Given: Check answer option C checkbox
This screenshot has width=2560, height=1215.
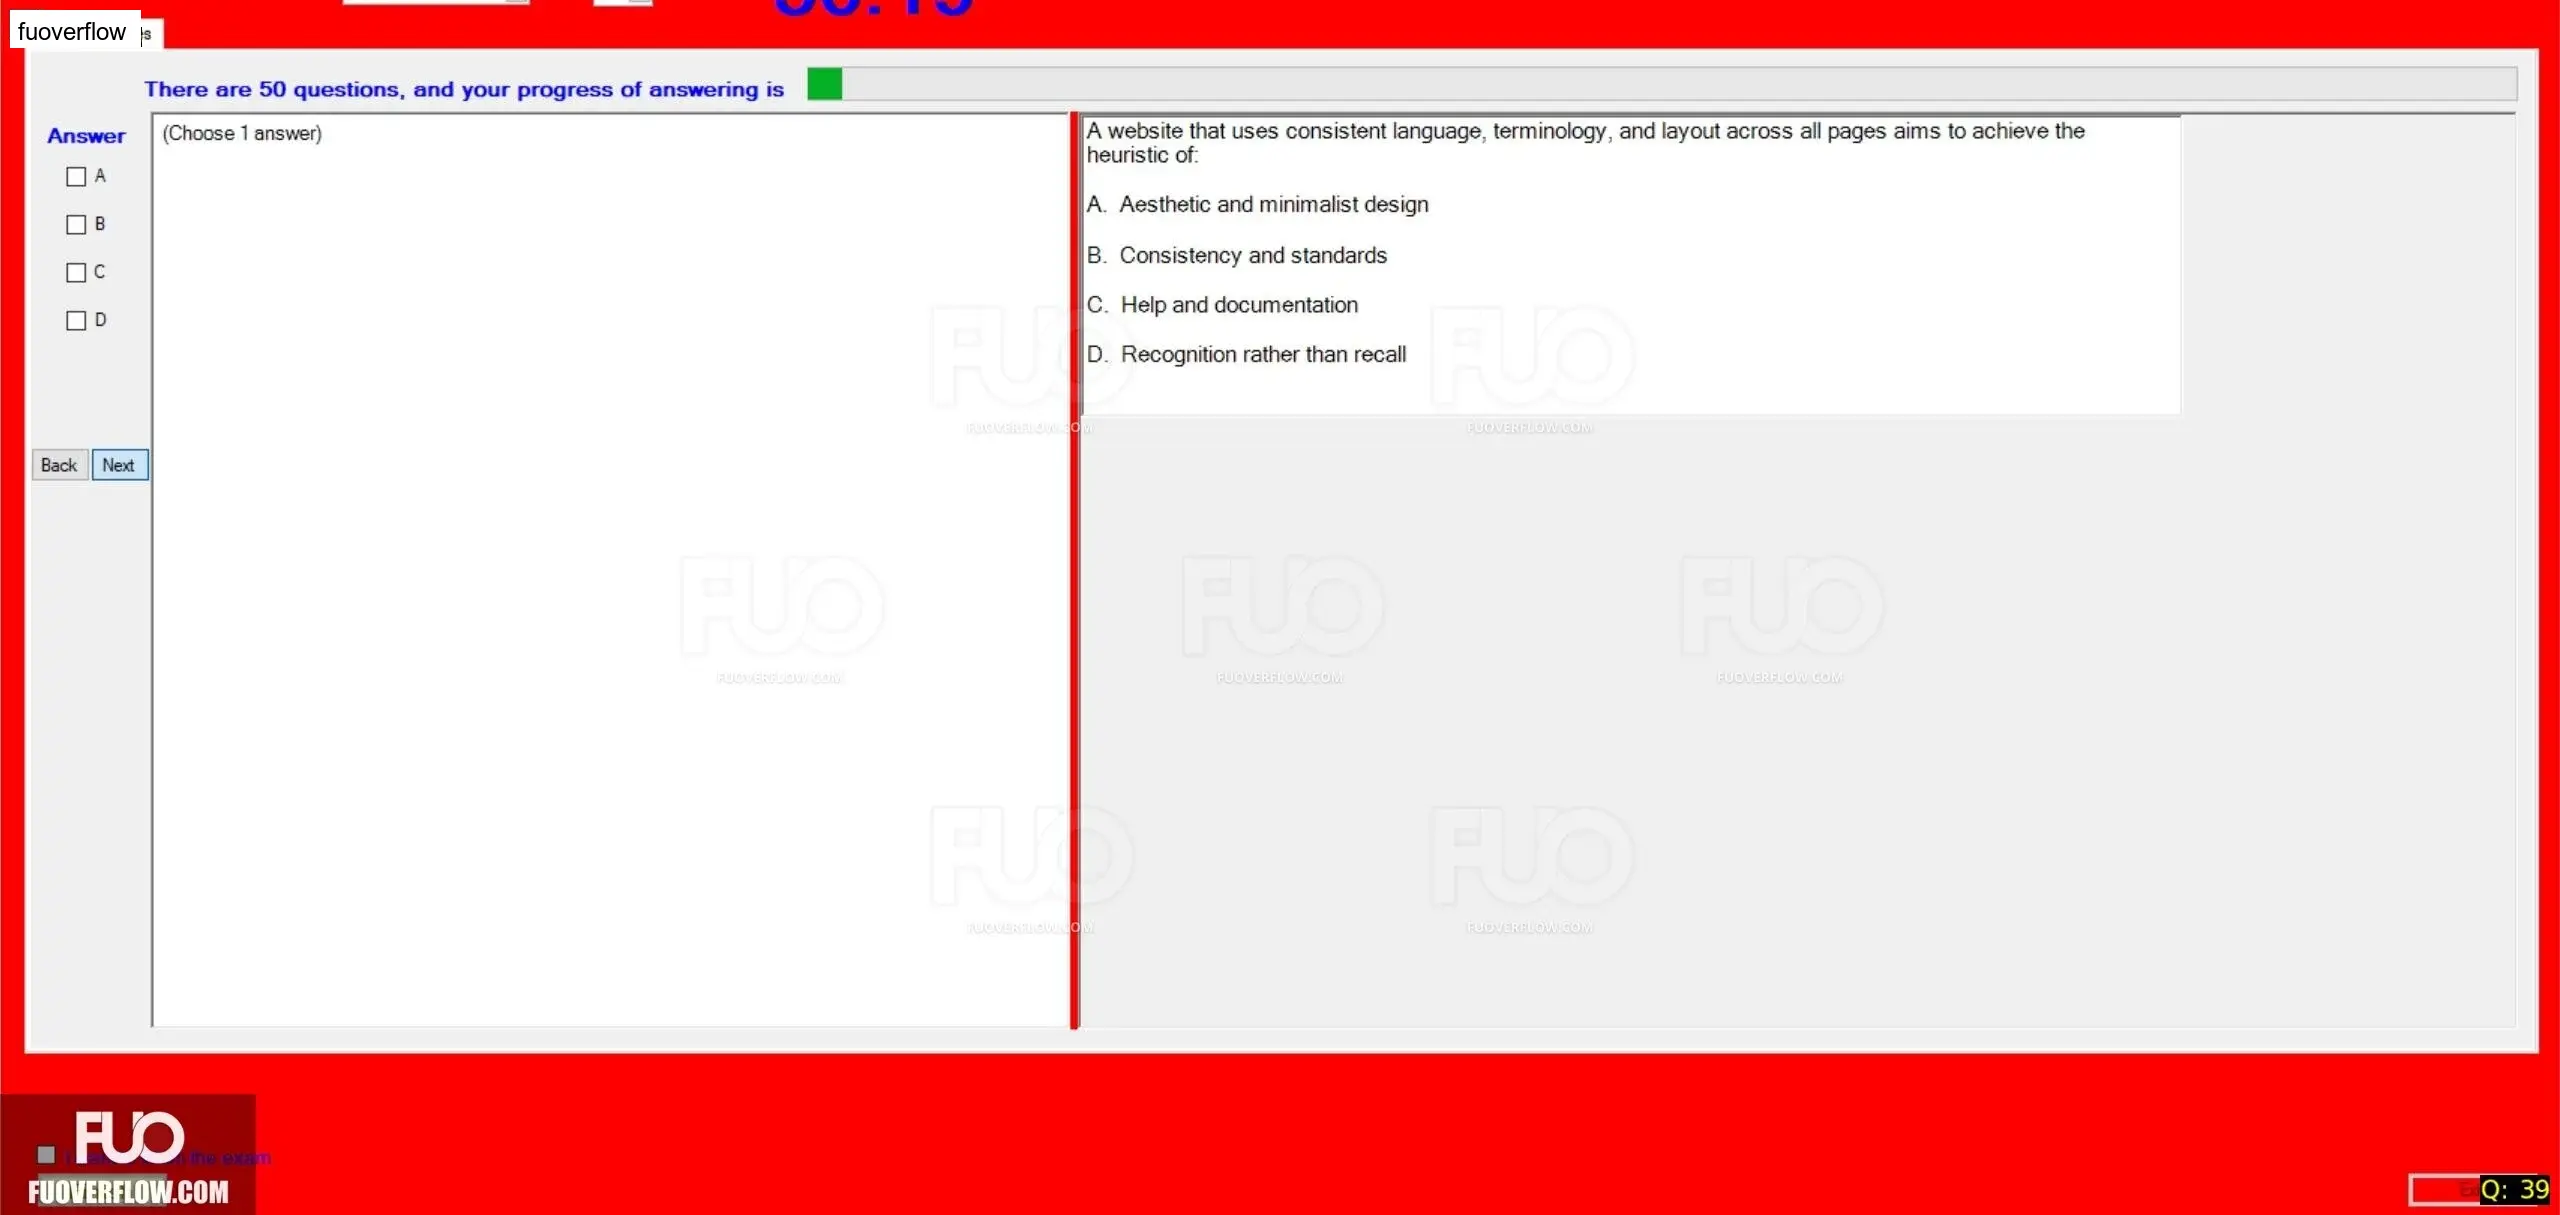Looking at the screenshot, I should coord(76,273).
